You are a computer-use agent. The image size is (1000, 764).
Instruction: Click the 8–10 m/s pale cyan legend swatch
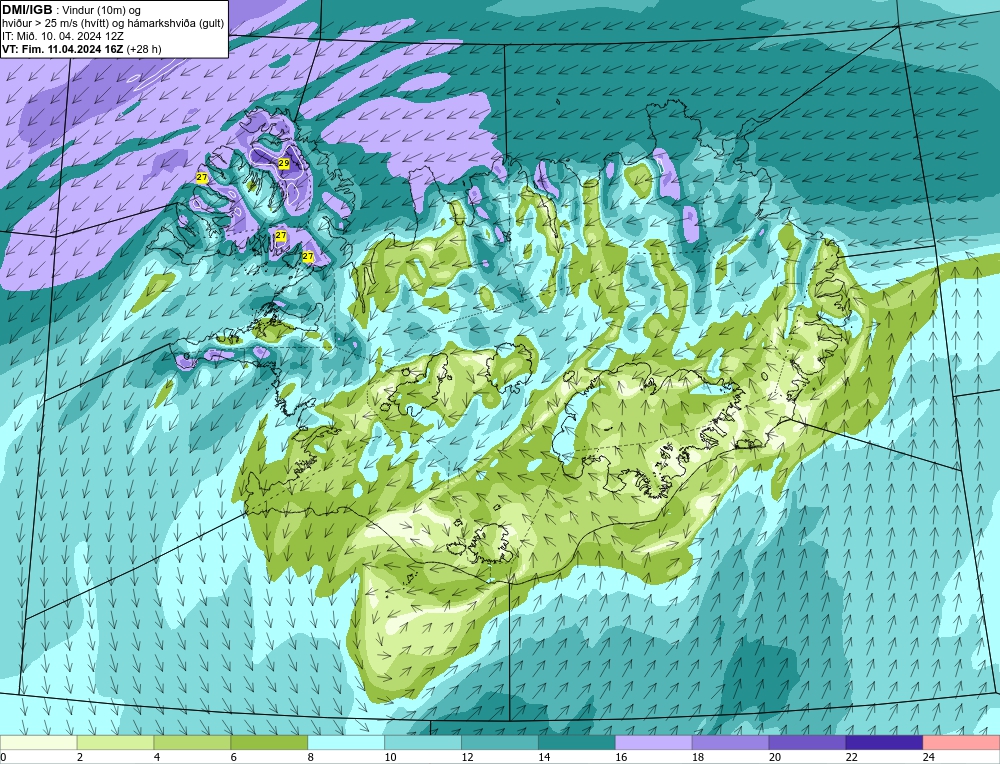click(346, 743)
